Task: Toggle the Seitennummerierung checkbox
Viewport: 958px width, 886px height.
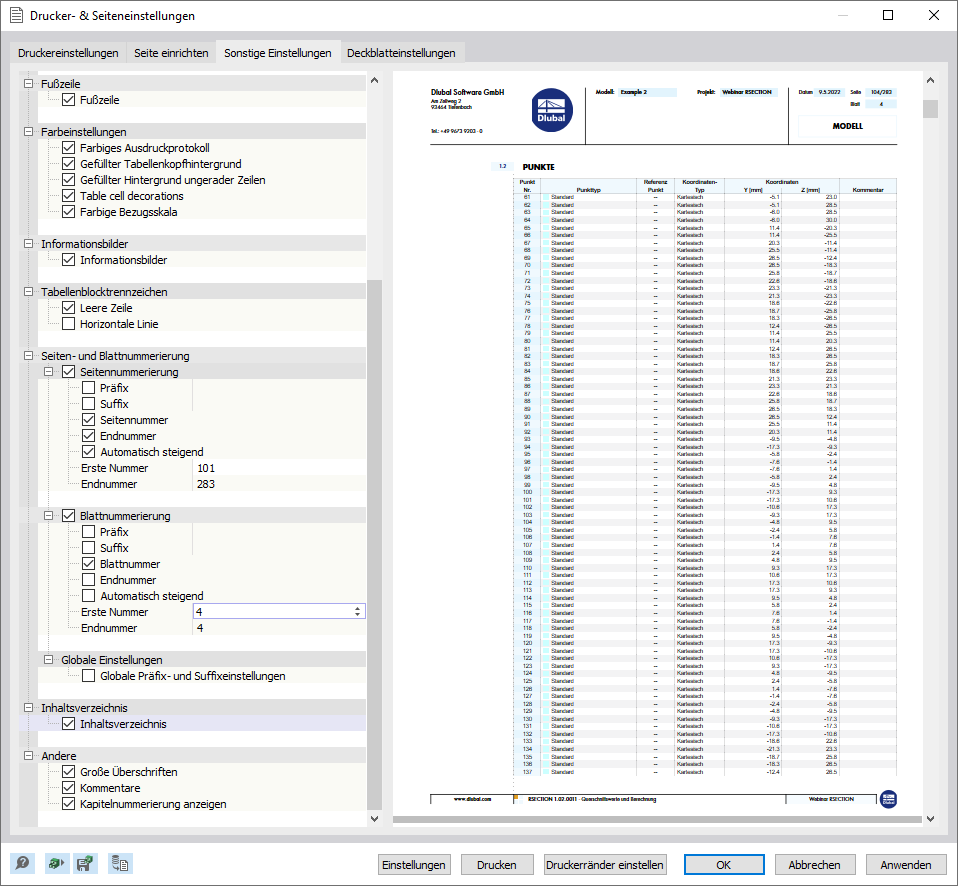Action: tap(68, 372)
